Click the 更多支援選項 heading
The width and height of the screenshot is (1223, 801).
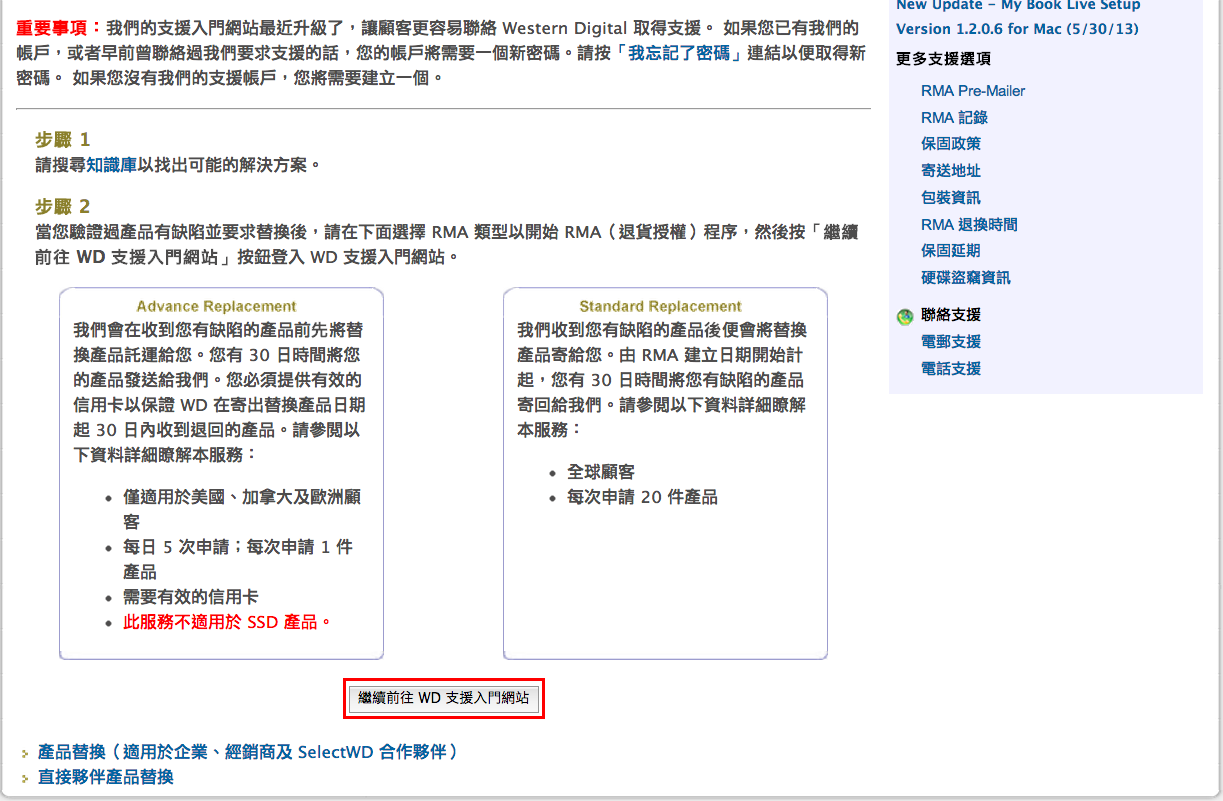click(x=944, y=59)
